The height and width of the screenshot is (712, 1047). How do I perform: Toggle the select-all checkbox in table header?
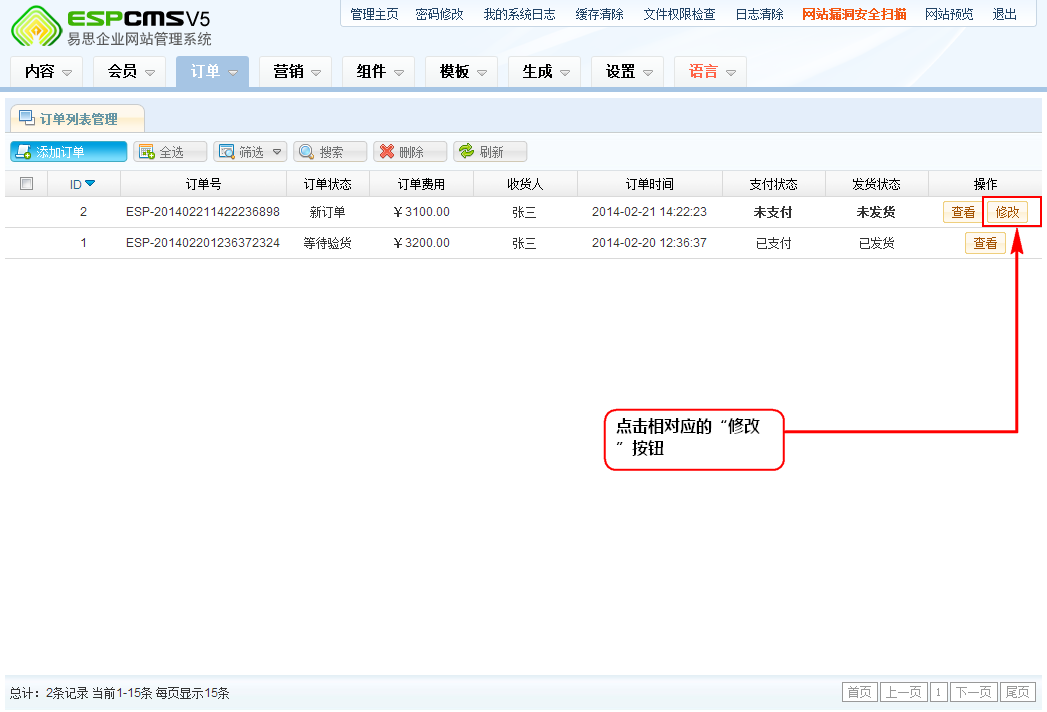[27, 184]
